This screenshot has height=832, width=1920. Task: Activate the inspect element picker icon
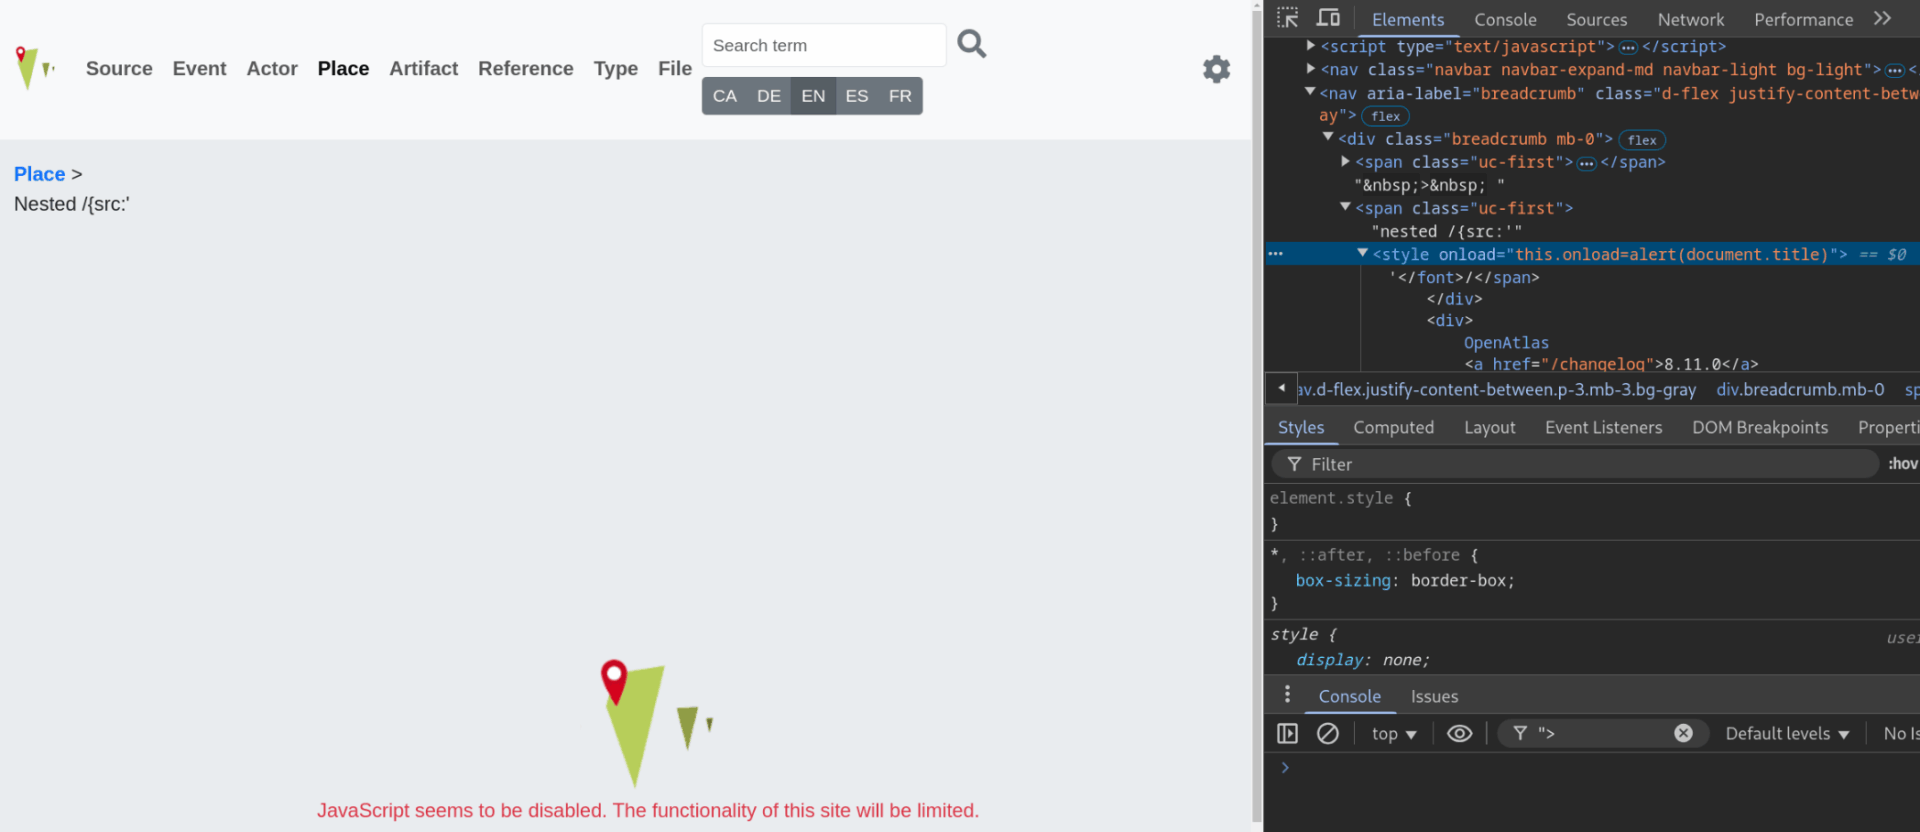(1287, 18)
